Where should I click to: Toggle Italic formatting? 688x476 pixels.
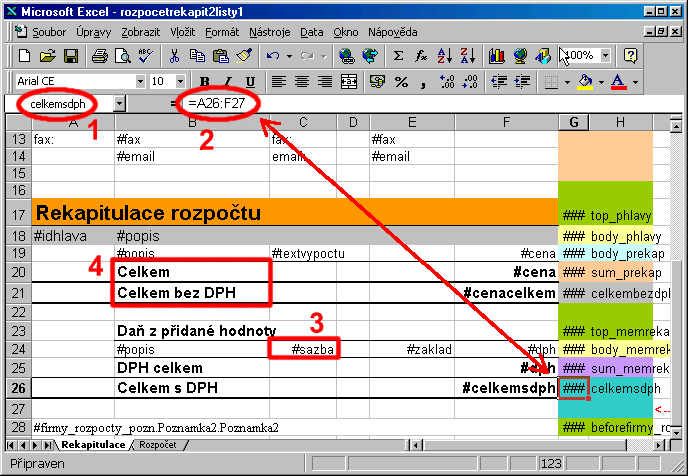[x=227, y=81]
